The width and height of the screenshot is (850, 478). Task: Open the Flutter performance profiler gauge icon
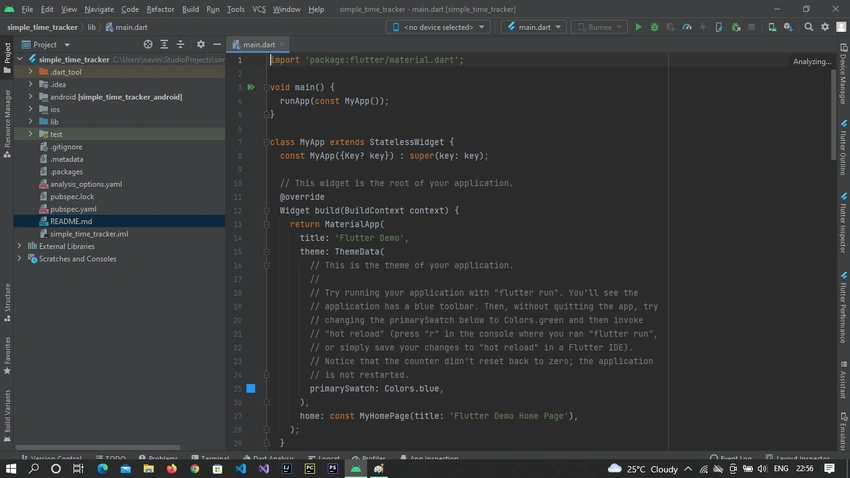(687, 27)
